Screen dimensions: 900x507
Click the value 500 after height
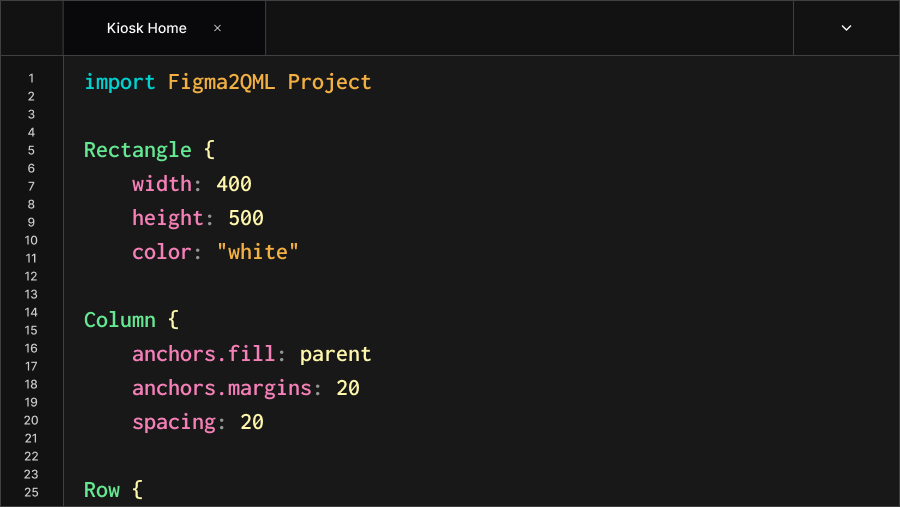(x=246, y=218)
